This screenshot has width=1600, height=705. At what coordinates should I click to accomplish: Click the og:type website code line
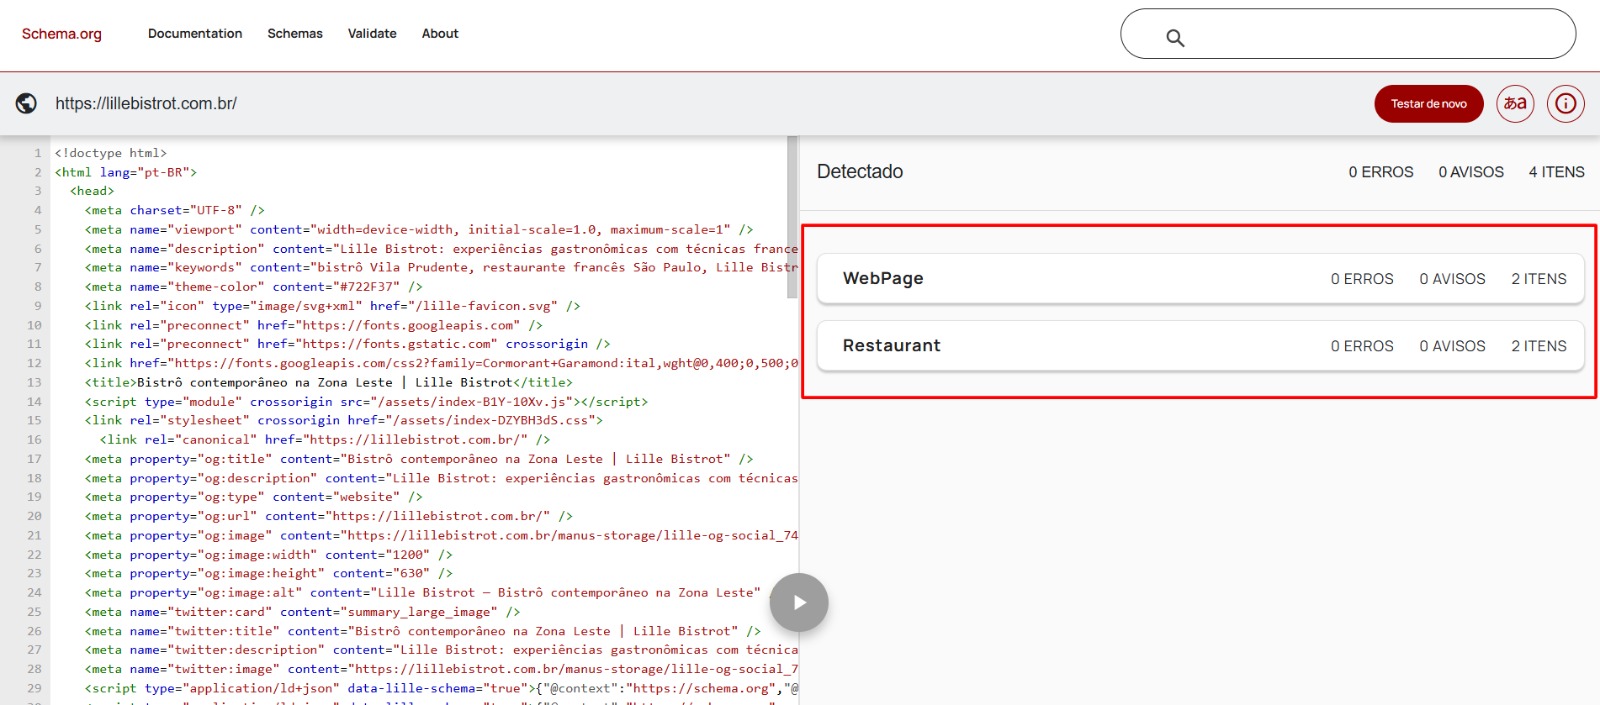[254, 497]
